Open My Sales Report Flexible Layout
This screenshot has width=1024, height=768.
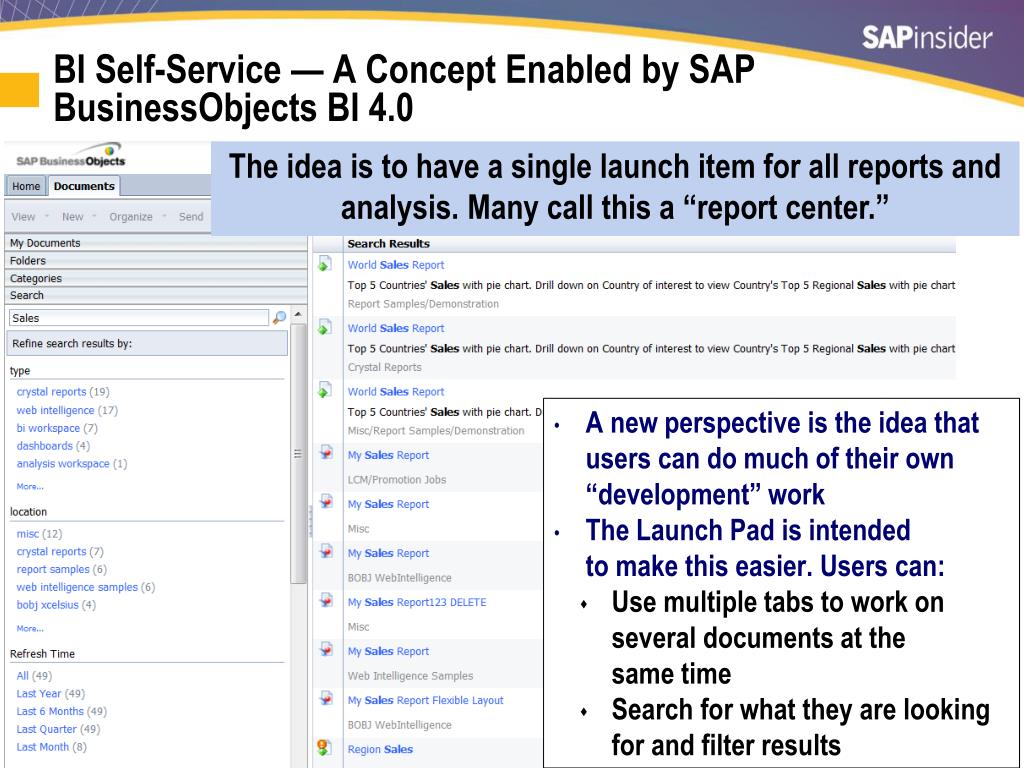425,699
